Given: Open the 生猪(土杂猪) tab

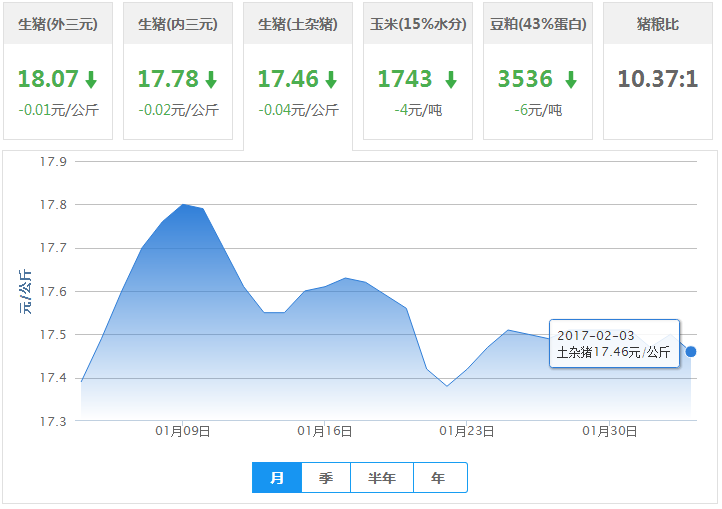Looking at the screenshot, I should pyautogui.click(x=298, y=23).
